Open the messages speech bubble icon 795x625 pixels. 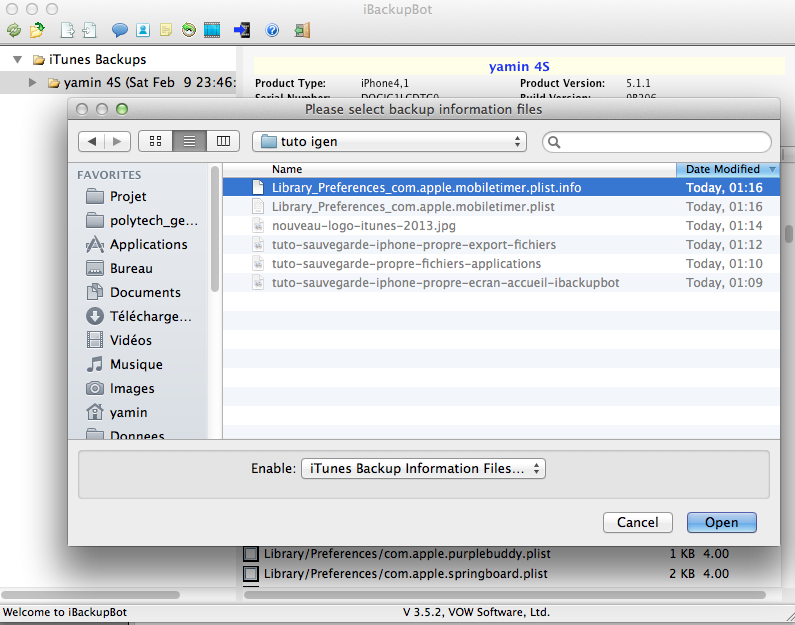point(120,30)
